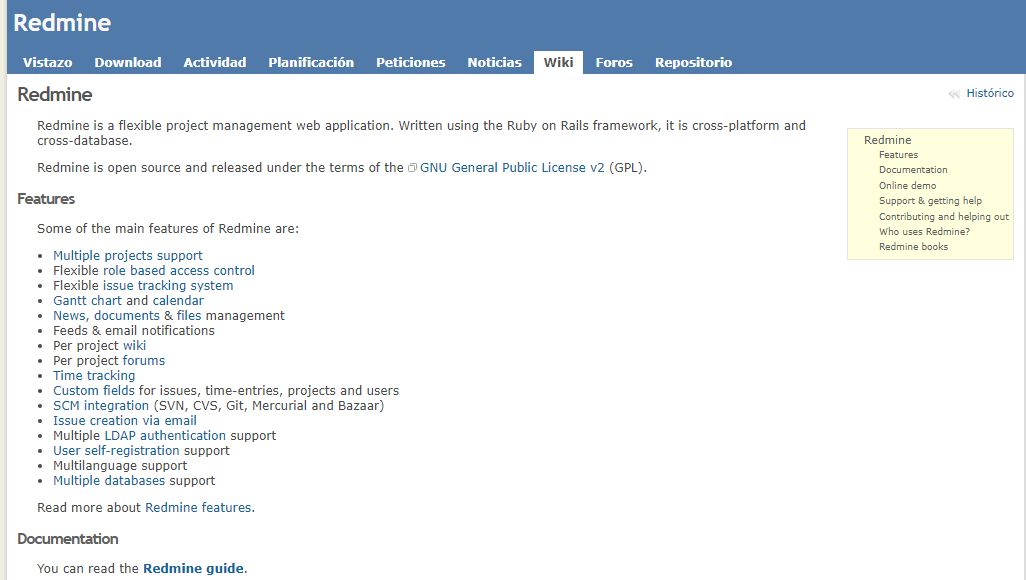Click the Histórico link
This screenshot has width=1026, height=580.
(x=989, y=94)
